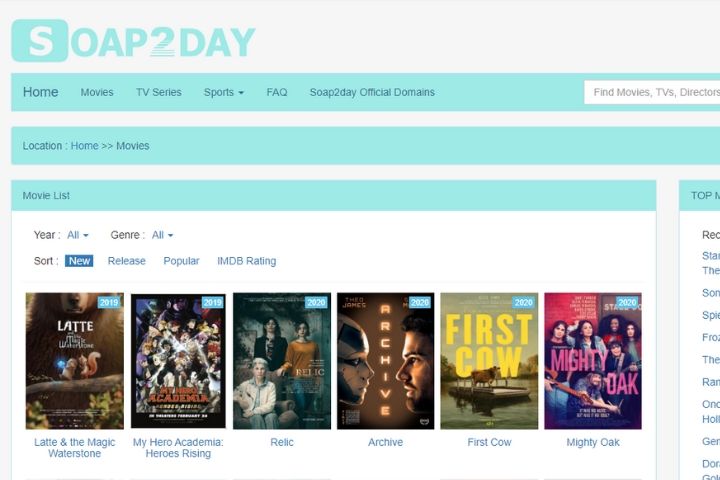The height and width of the screenshot is (480, 720).
Task: Click the Relic title link
Action: (282, 442)
